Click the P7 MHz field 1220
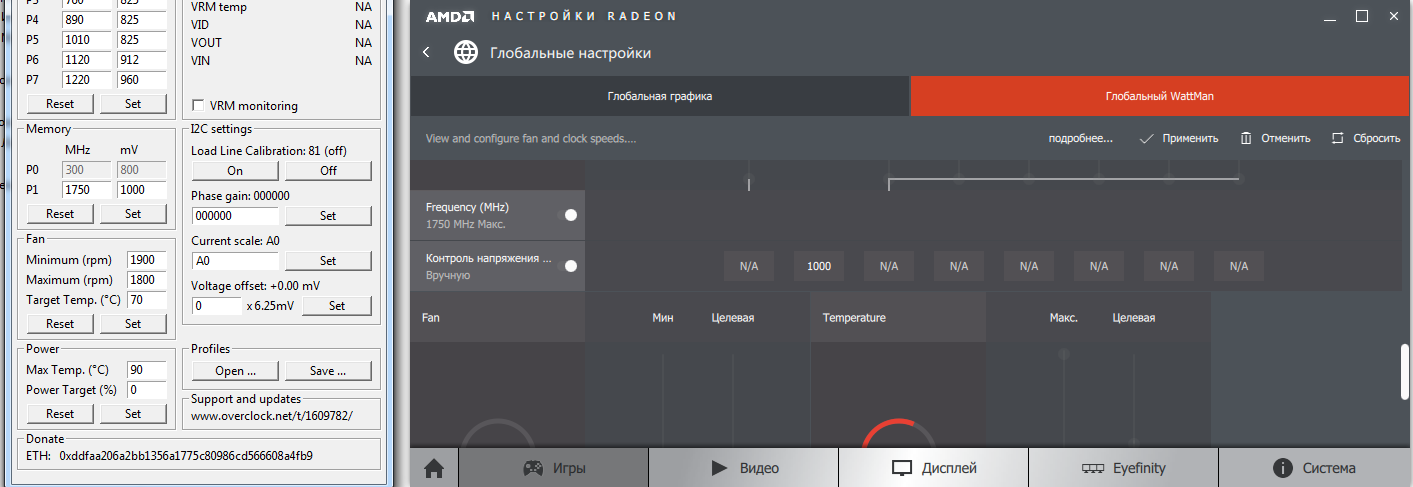Image resolution: width=1413 pixels, height=487 pixels. 87,79
